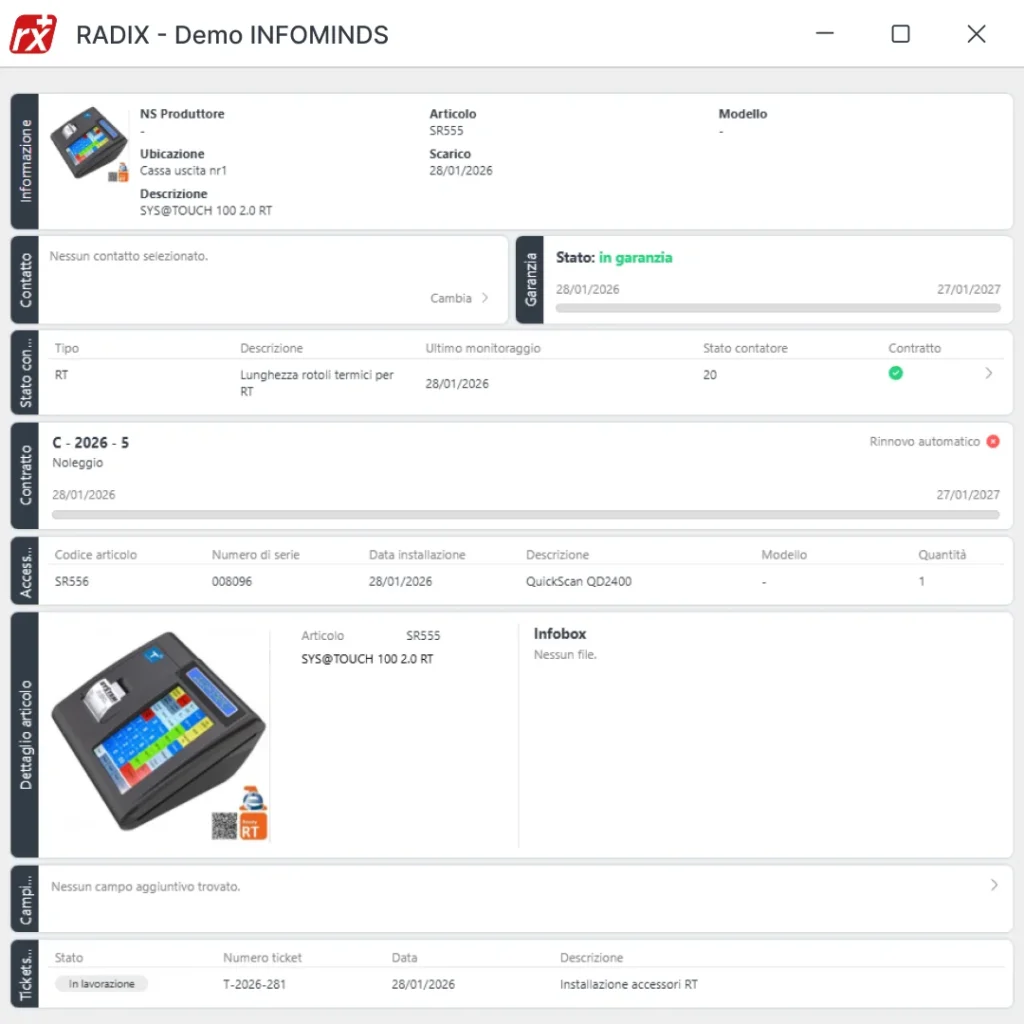Open contract C - 2026 - 5
The image size is (1024, 1024).
tap(90, 442)
